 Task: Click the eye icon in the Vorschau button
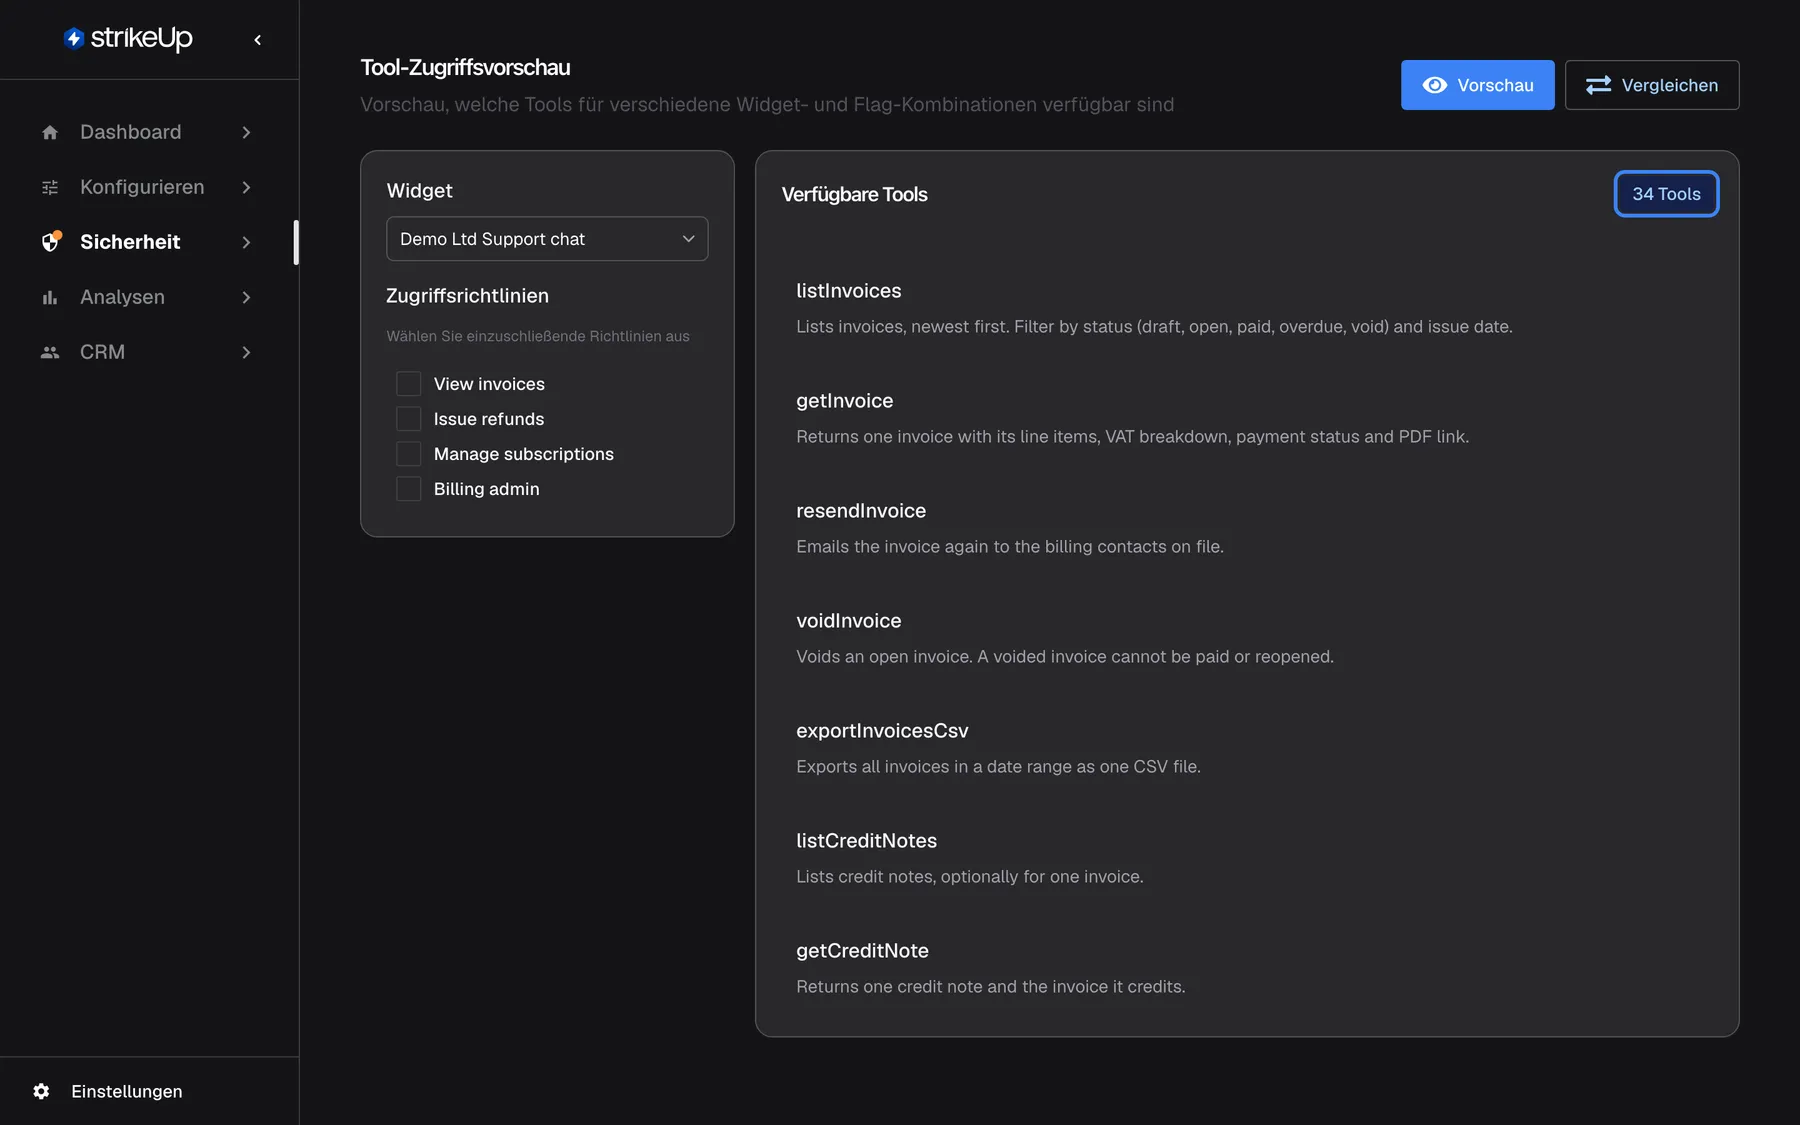click(1435, 85)
